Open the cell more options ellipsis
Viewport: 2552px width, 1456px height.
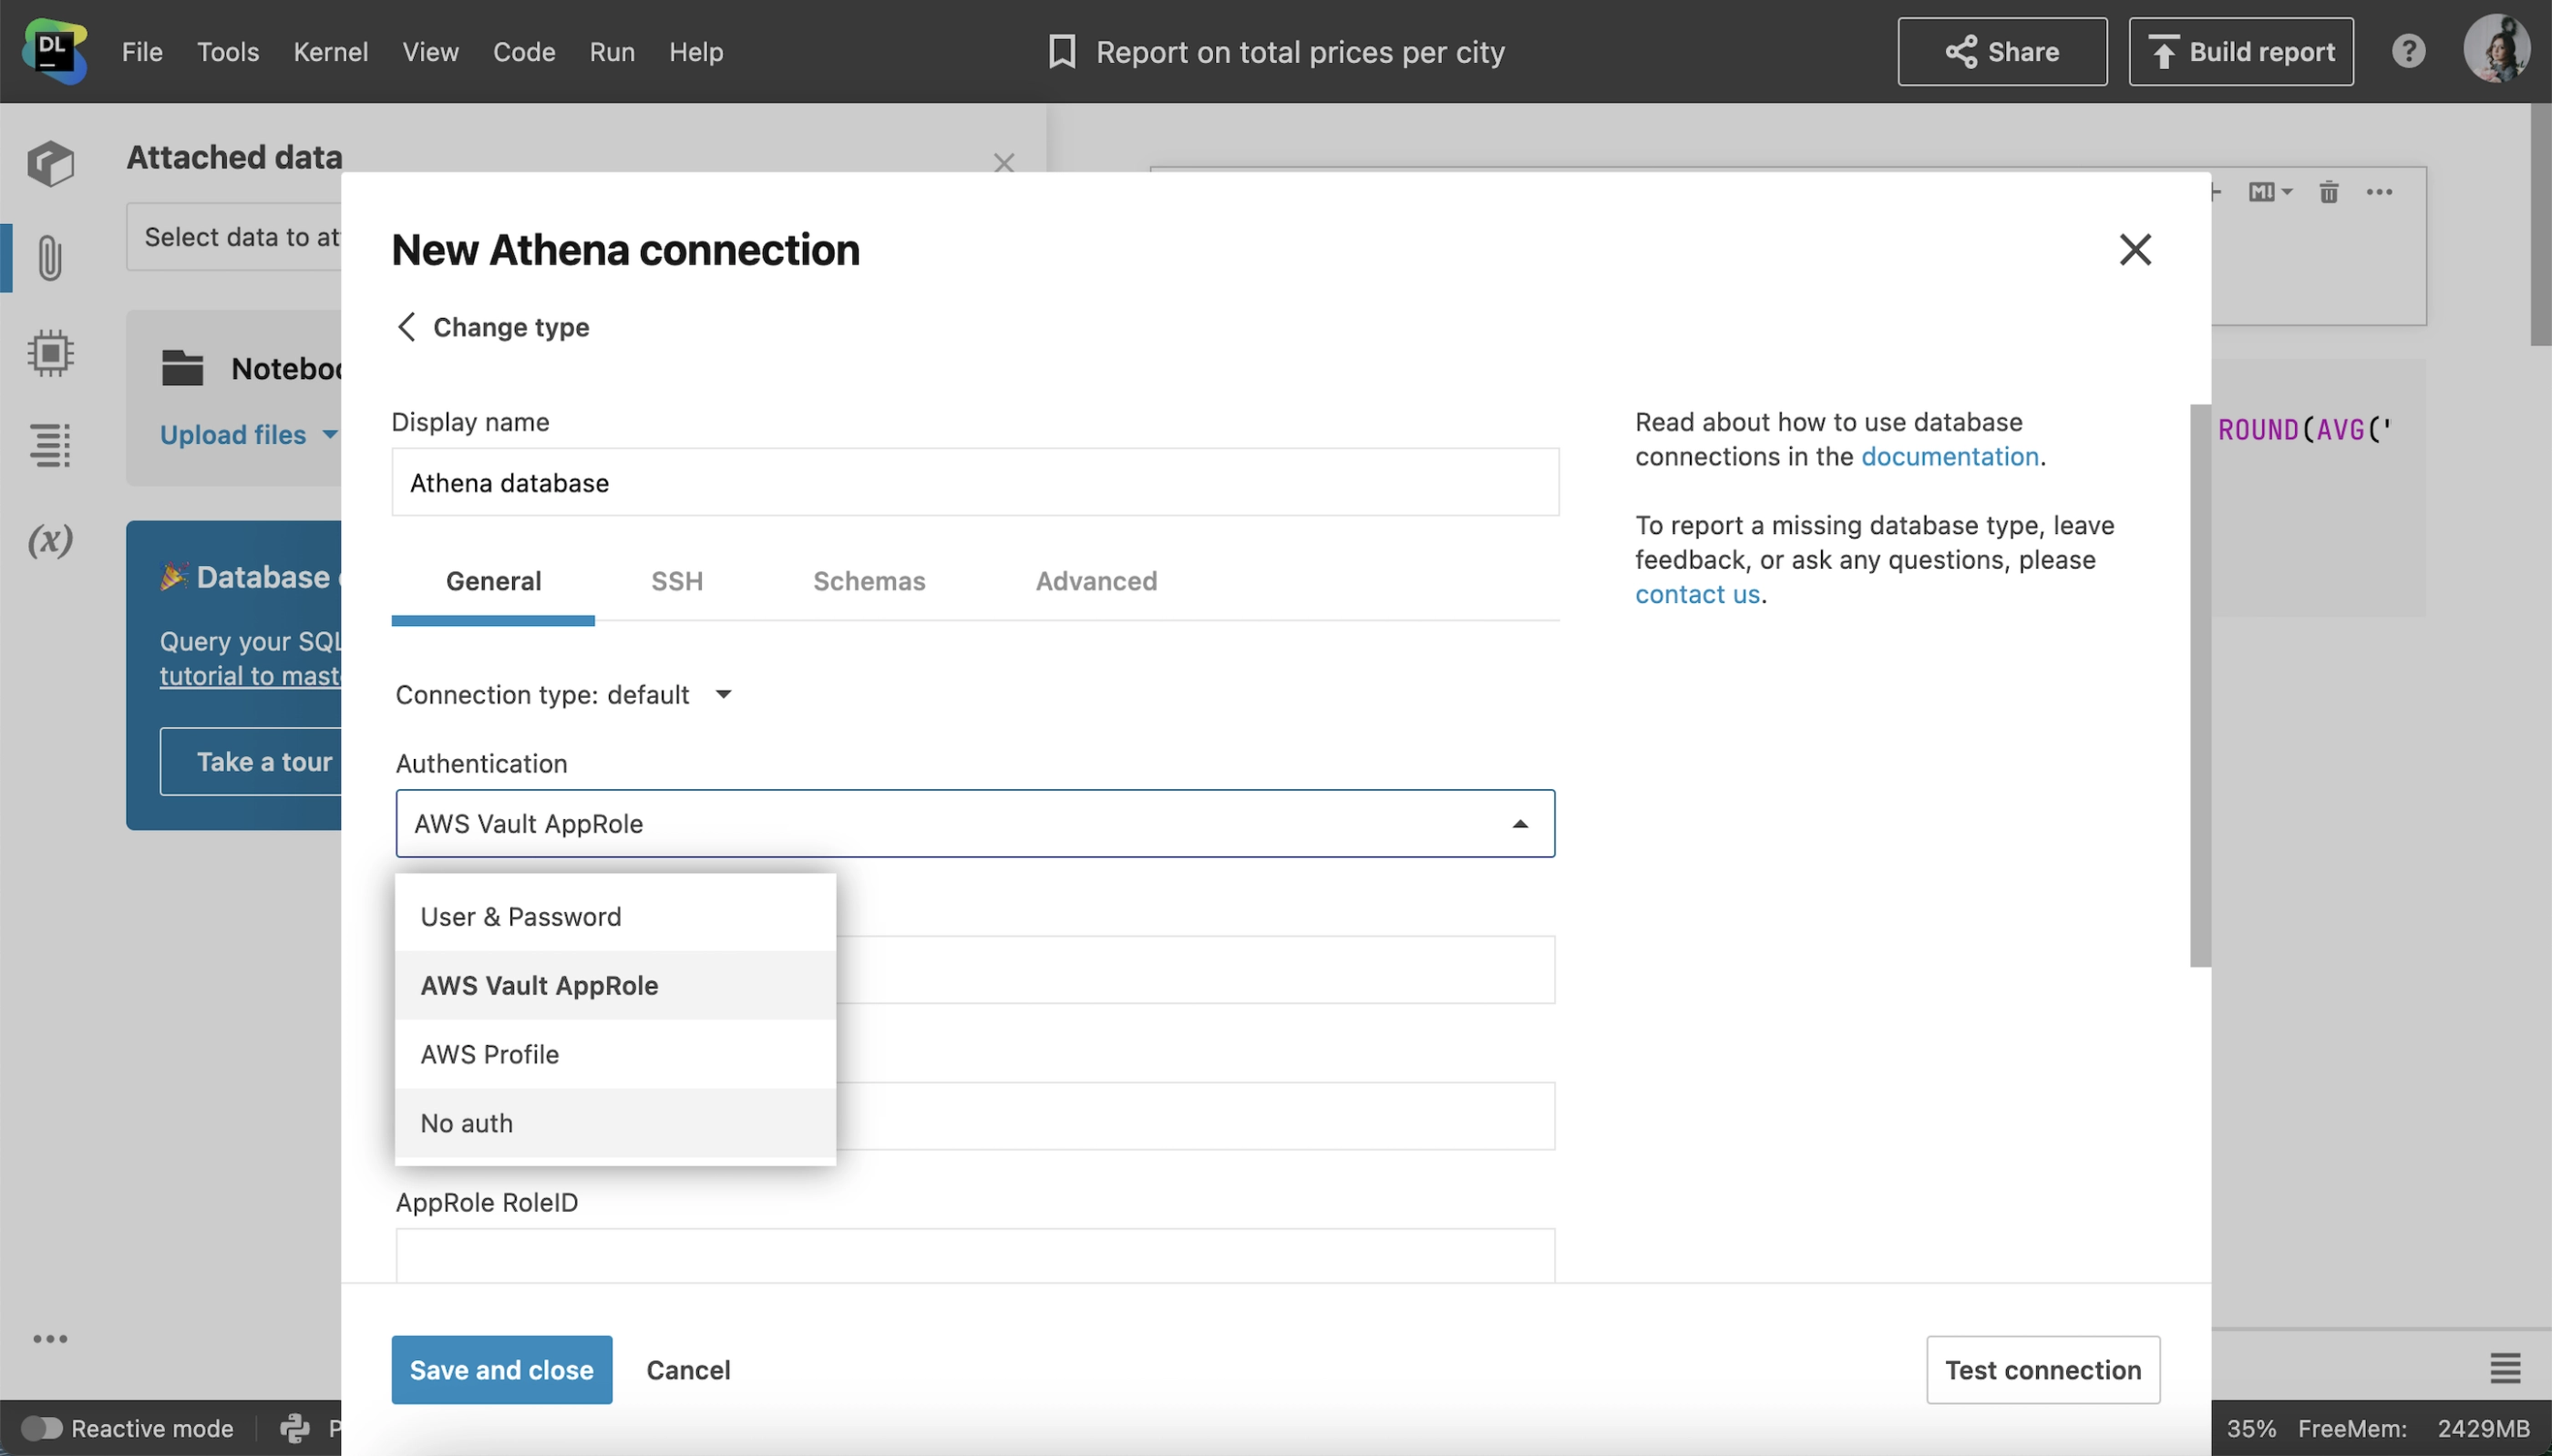point(2379,192)
